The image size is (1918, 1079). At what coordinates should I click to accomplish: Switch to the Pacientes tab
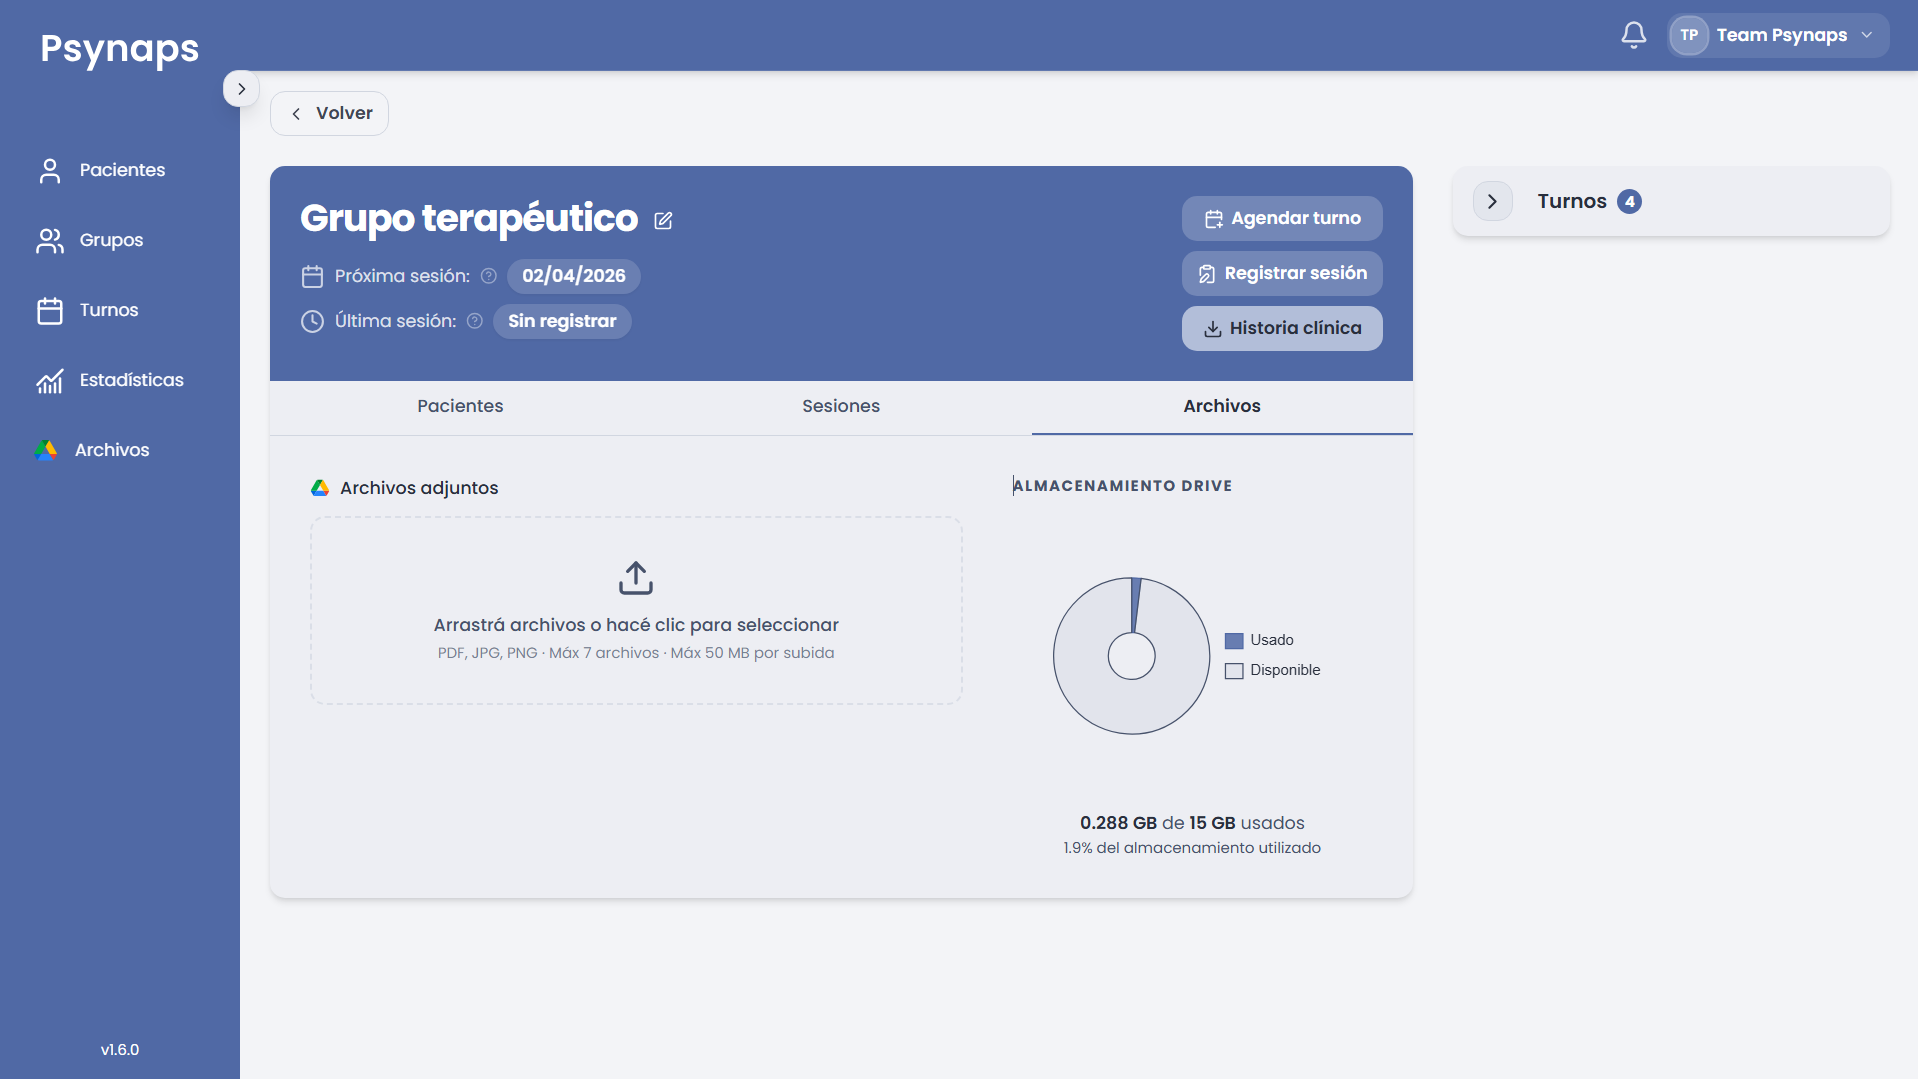[460, 406]
